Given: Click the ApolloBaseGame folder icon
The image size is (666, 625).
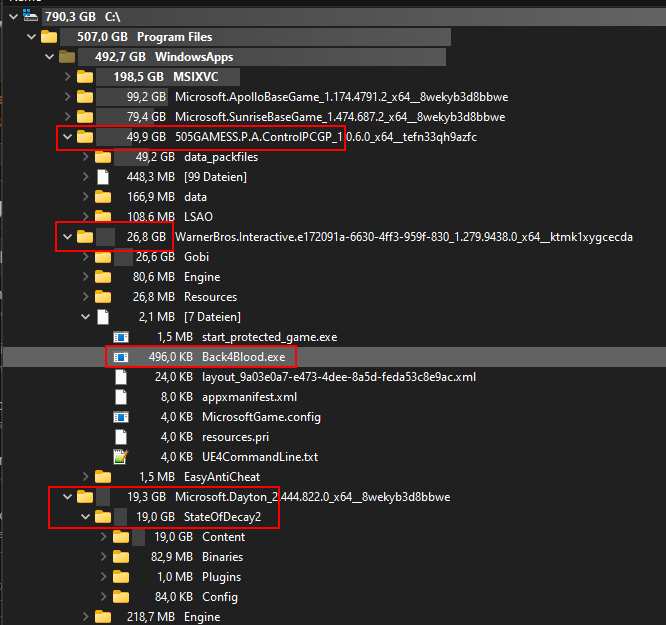Looking at the screenshot, I should (x=85, y=96).
